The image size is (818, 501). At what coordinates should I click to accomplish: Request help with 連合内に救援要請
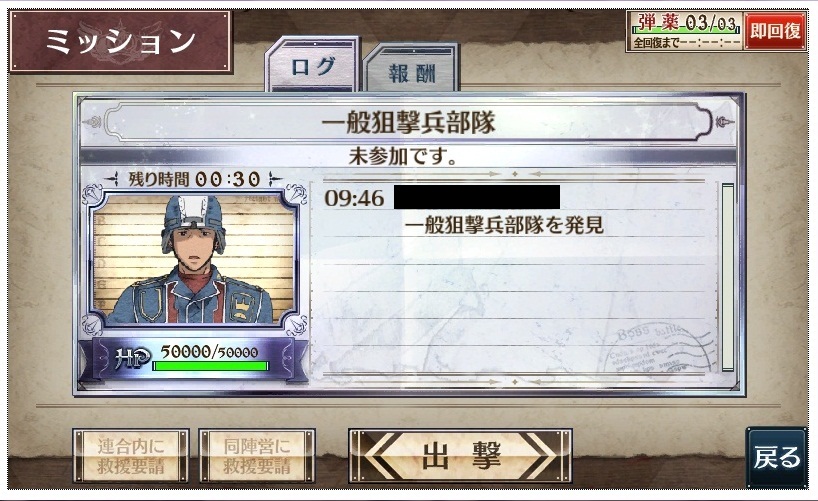[x=131, y=456]
